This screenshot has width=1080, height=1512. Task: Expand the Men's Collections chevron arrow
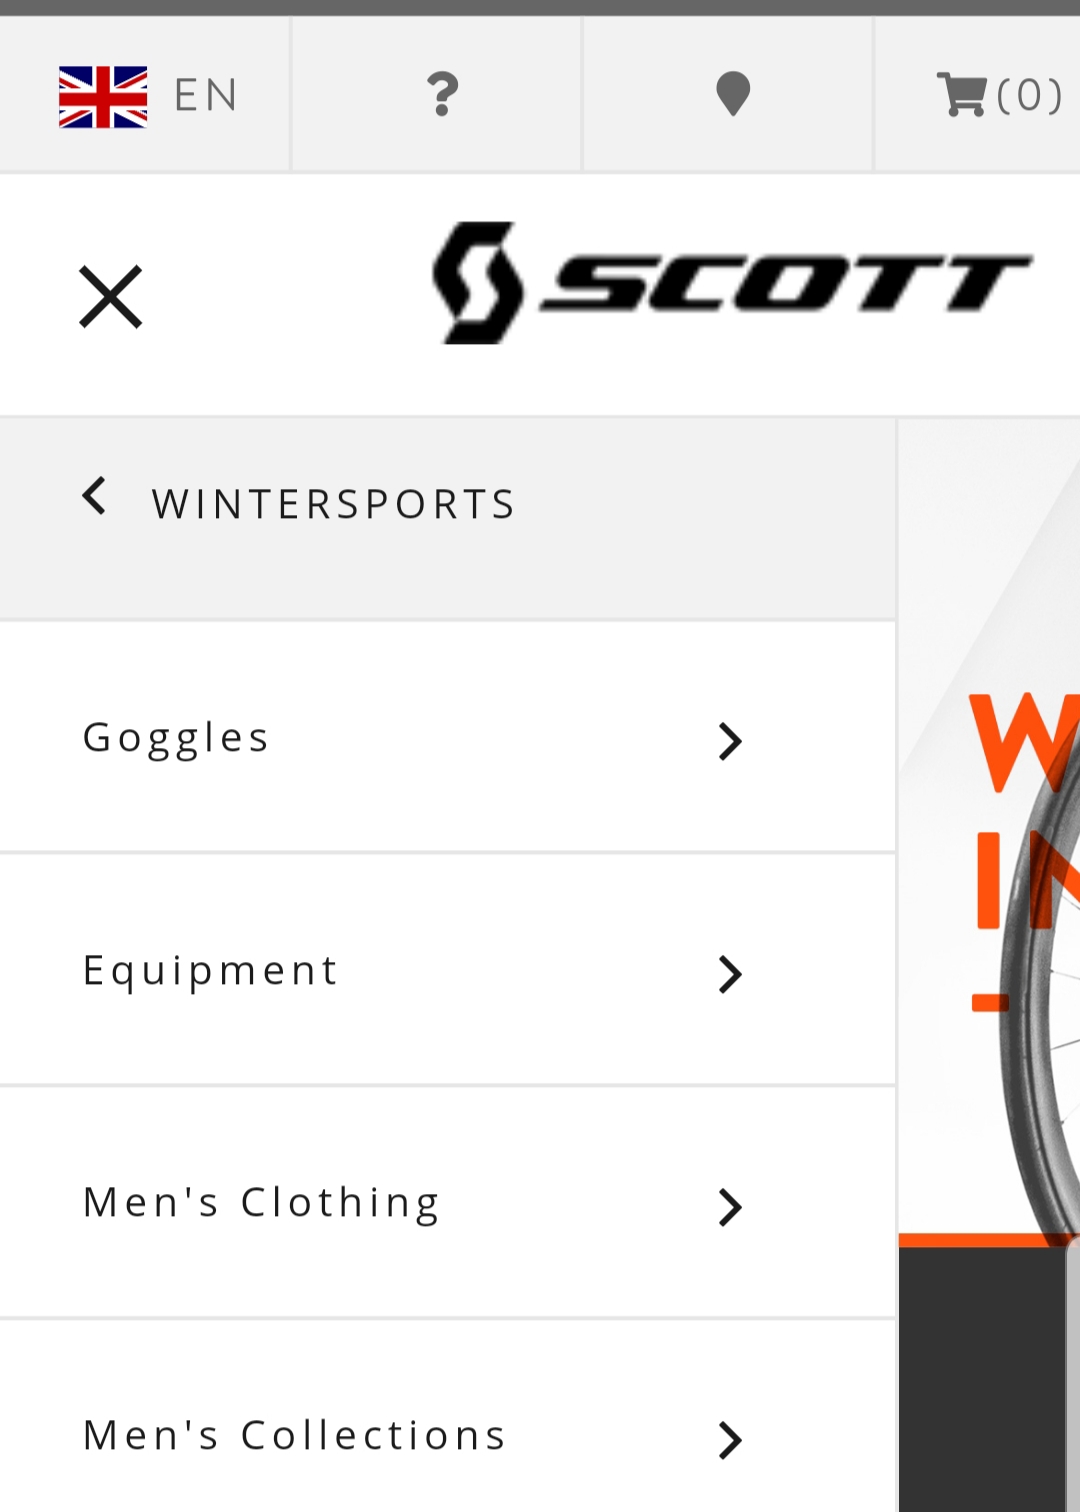click(731, 1440)
